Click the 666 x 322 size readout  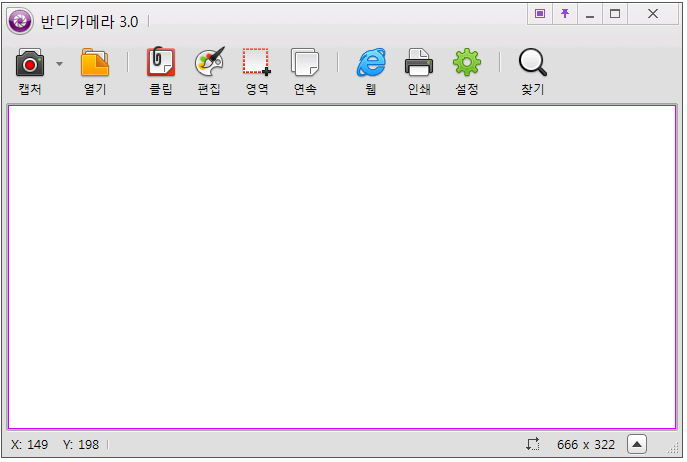pyautogui.click(x=586, y=444)
